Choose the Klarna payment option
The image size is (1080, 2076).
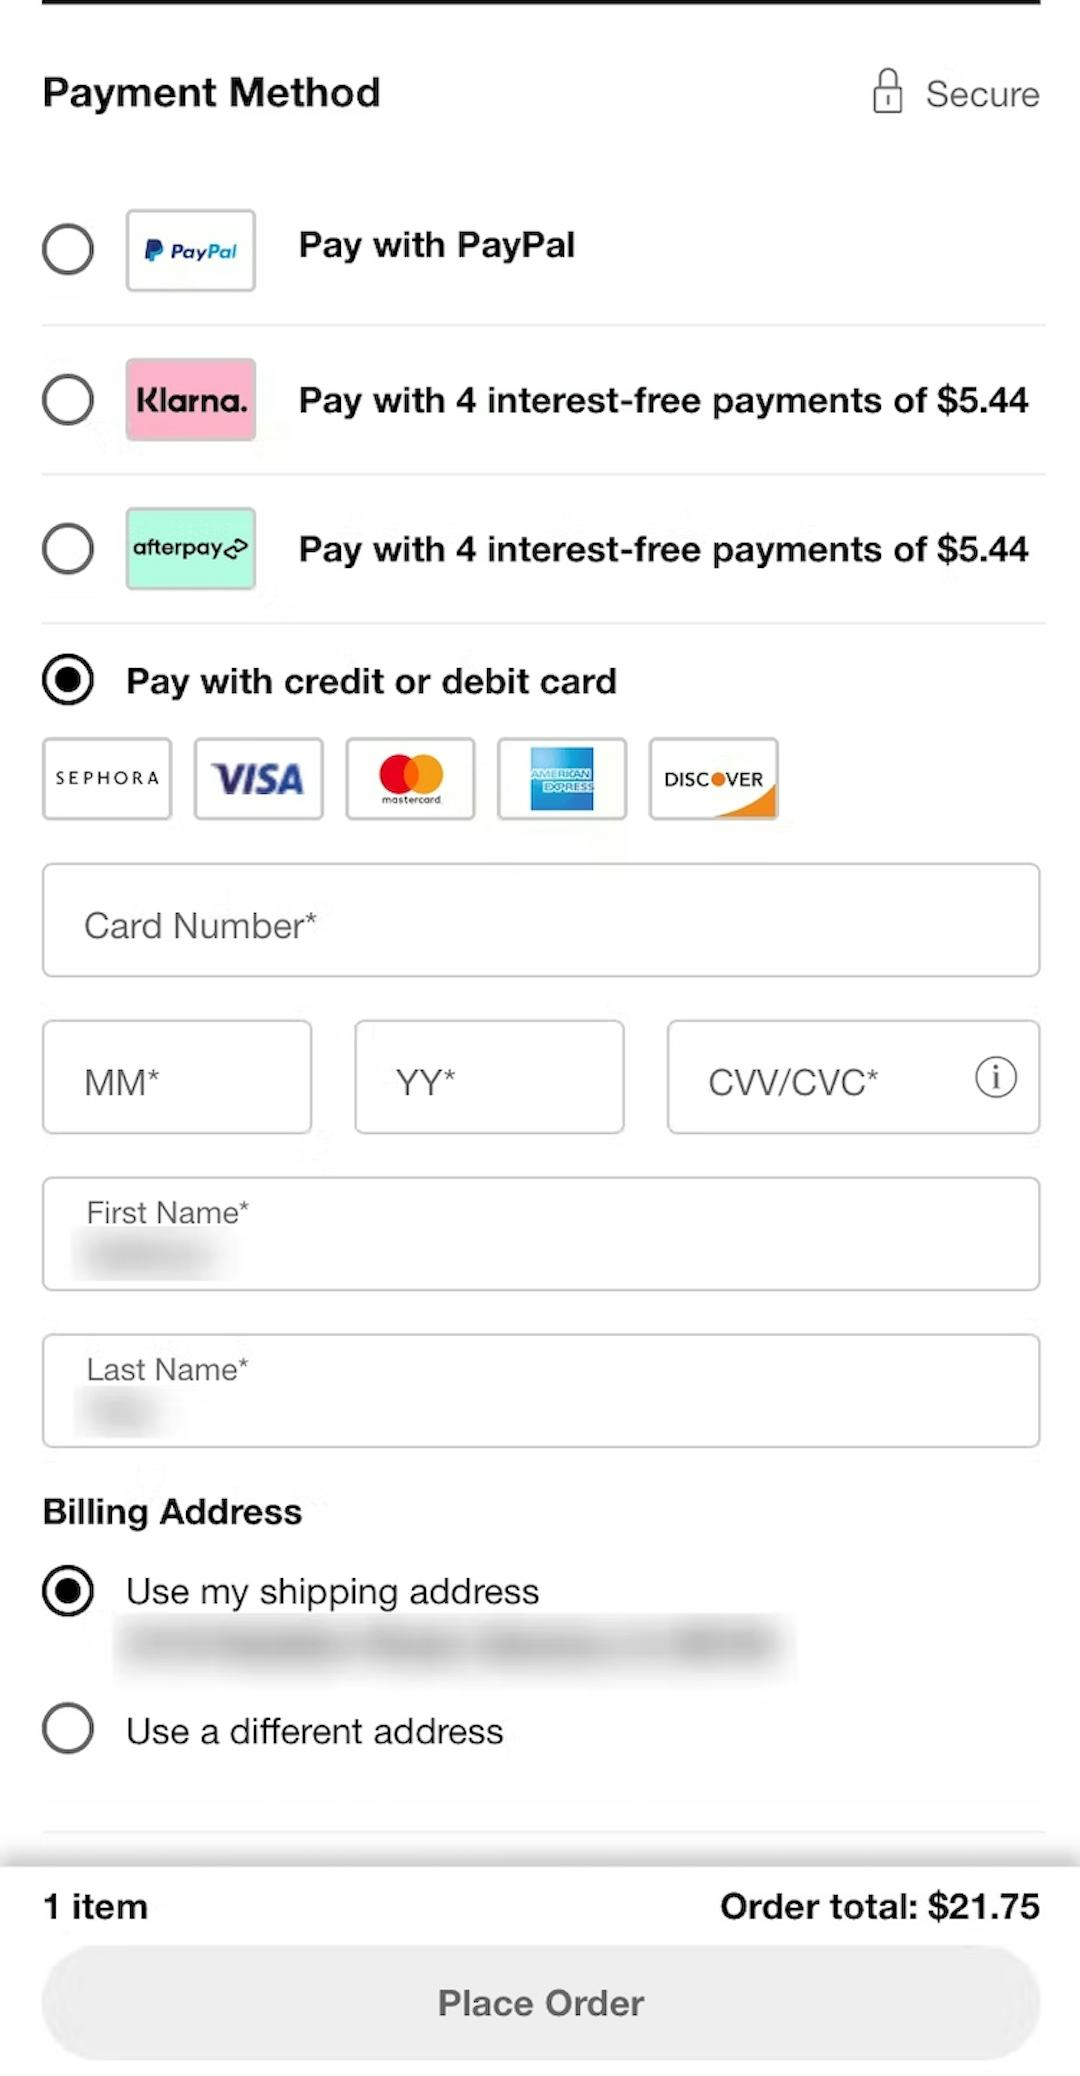(68, 400)
